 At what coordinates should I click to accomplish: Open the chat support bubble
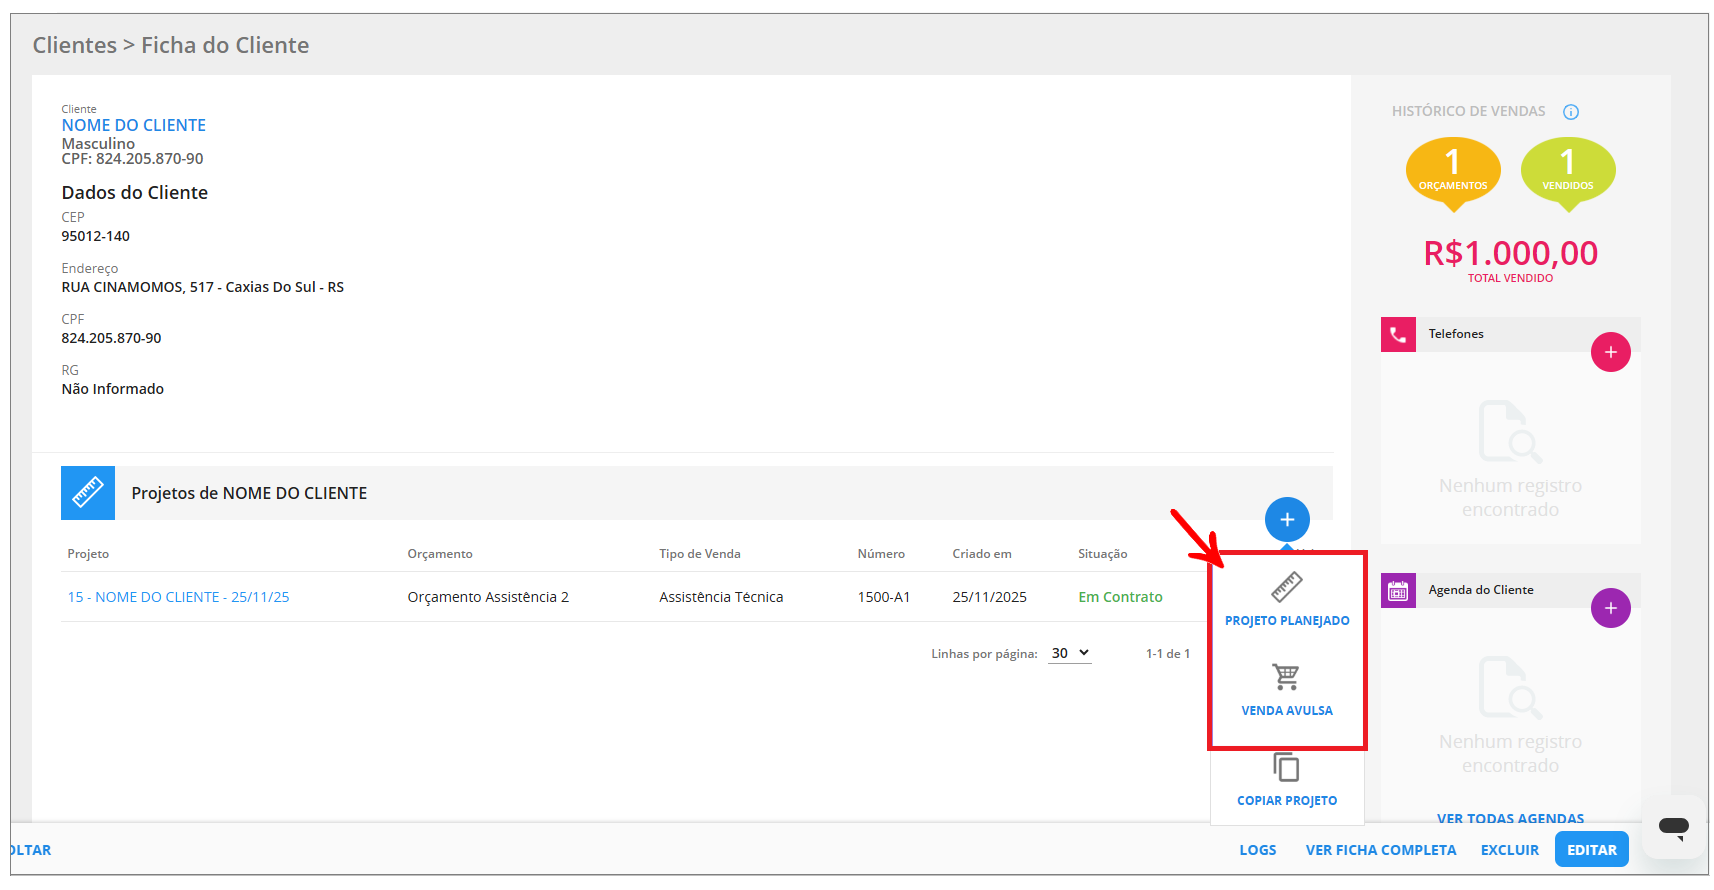pyautogui.click(x=1673, y=827)
